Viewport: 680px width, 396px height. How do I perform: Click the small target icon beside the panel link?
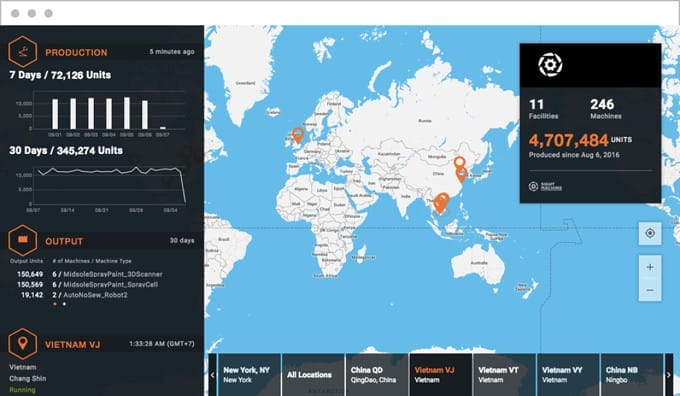(533, 187)
